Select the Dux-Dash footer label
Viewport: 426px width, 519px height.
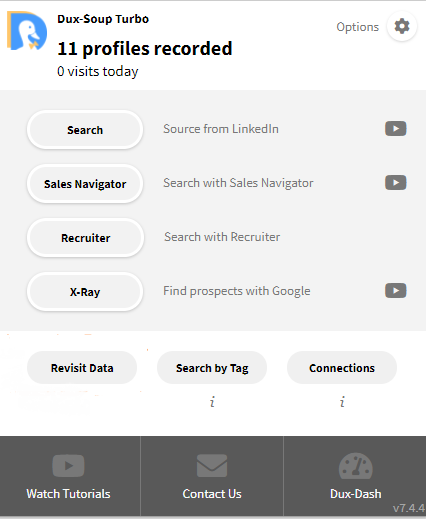click(x=356, y=494)
